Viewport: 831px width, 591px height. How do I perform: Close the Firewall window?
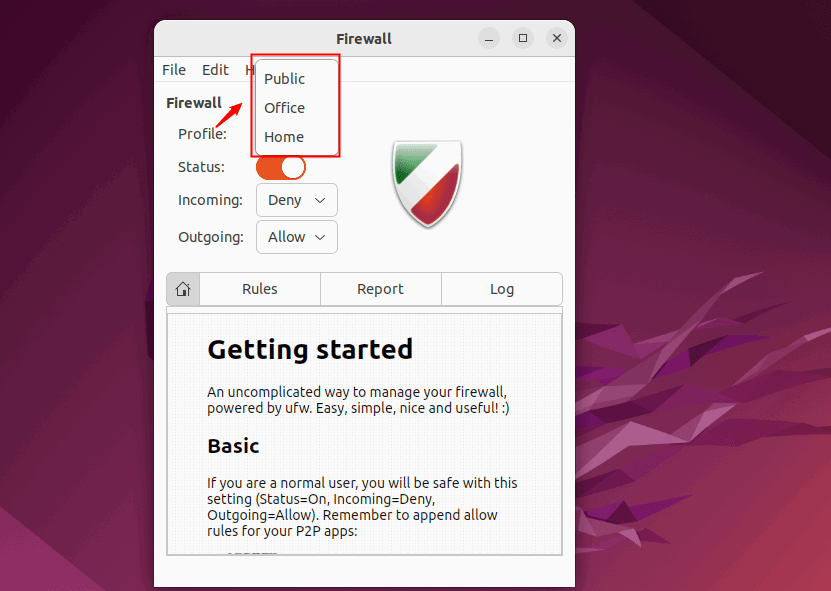[x=557, y=39]
